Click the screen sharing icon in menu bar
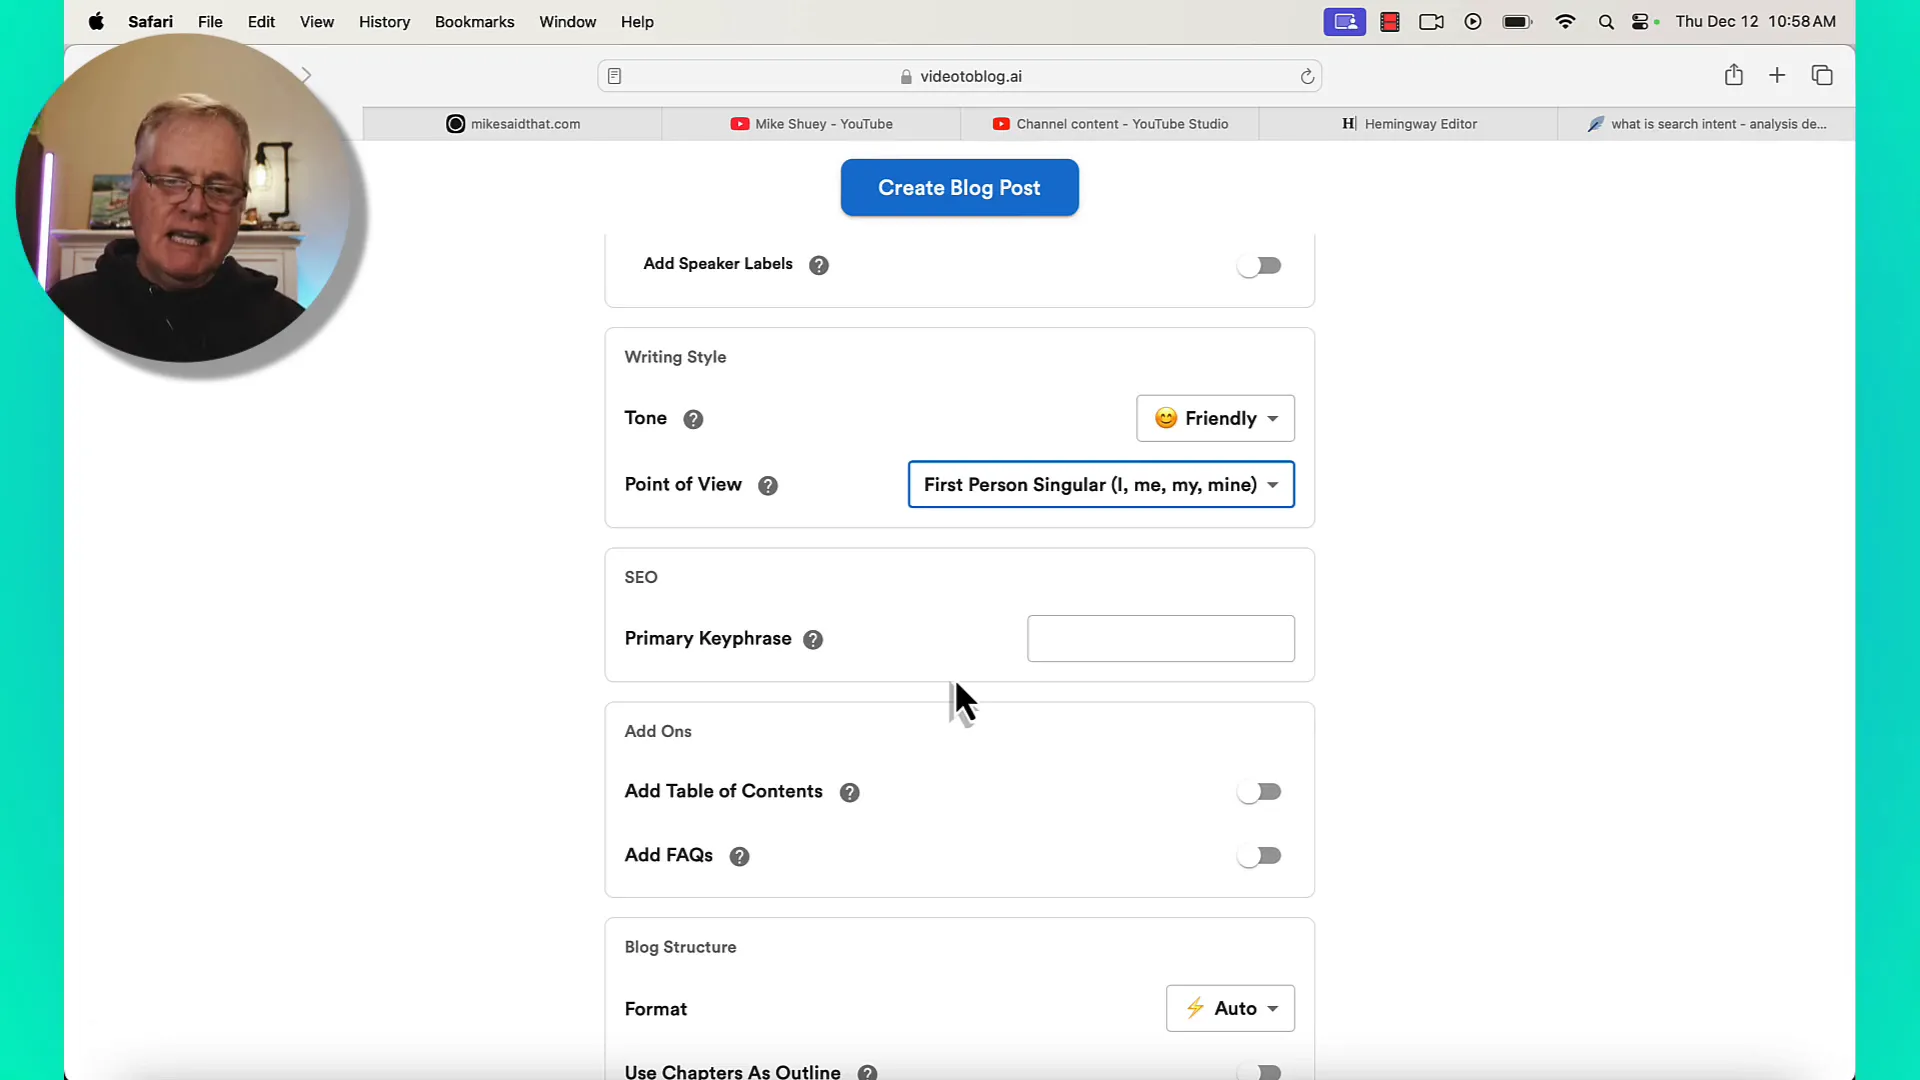This screenshot has height=1080, width=1920. (x=1345, y=21)
